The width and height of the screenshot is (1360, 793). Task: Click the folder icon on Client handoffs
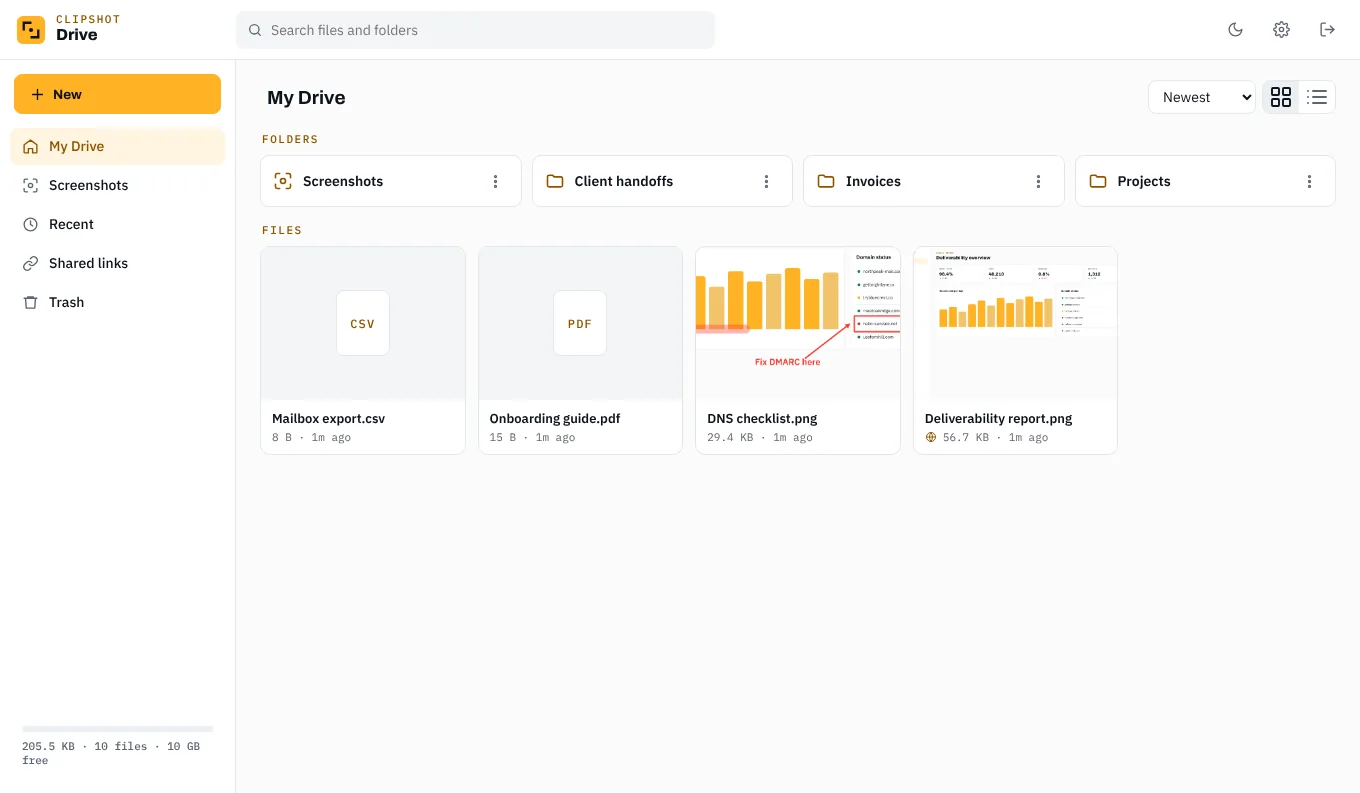point(555,181)
